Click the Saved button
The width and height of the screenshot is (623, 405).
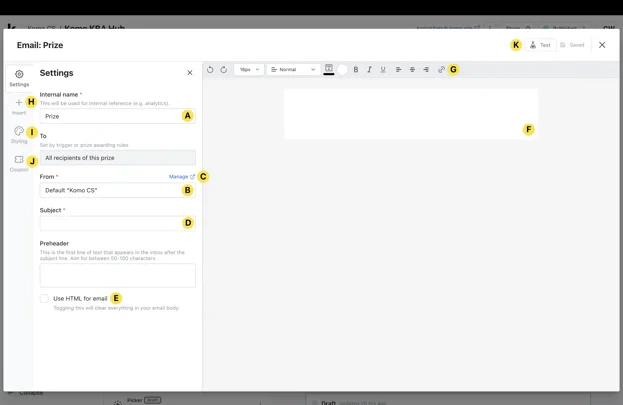point(572,45)
